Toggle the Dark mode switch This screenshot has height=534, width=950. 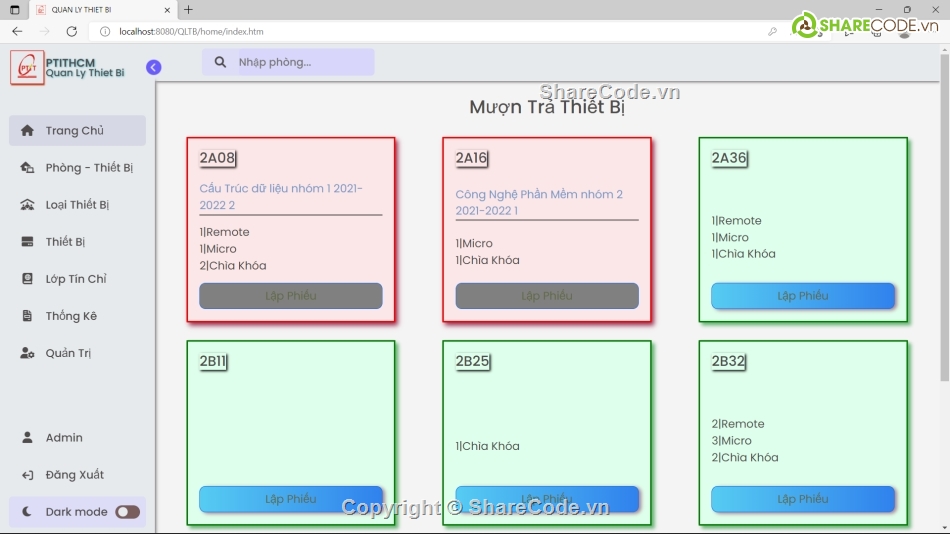[127, 512]
